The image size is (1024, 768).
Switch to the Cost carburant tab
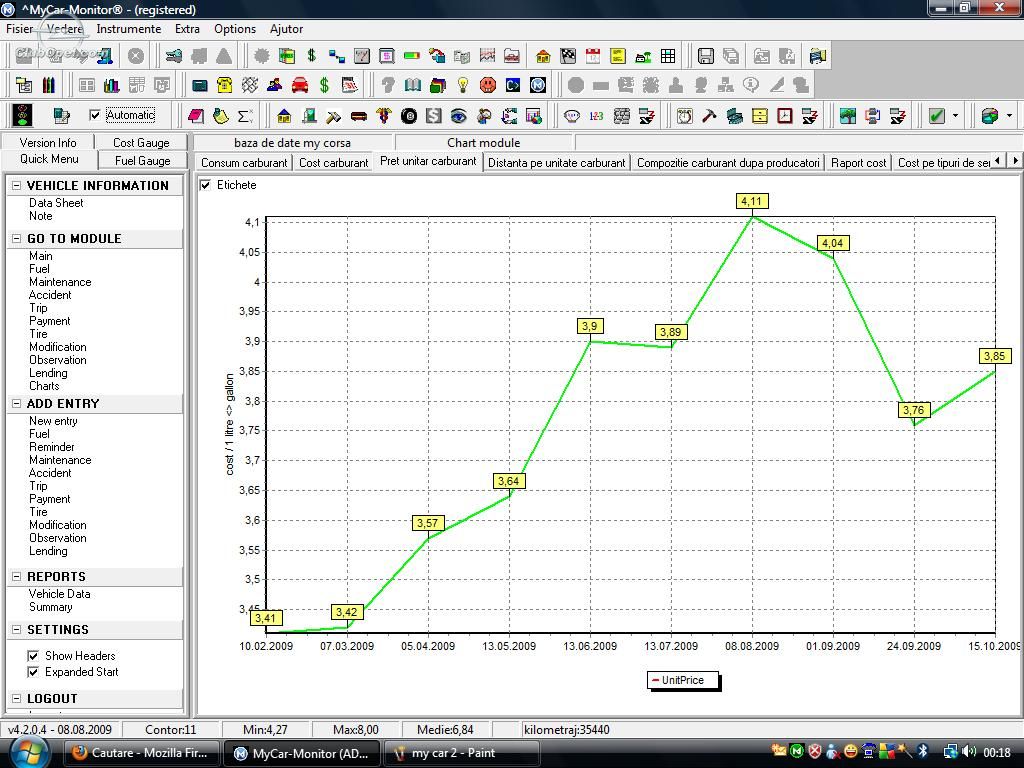pos(334,163)
